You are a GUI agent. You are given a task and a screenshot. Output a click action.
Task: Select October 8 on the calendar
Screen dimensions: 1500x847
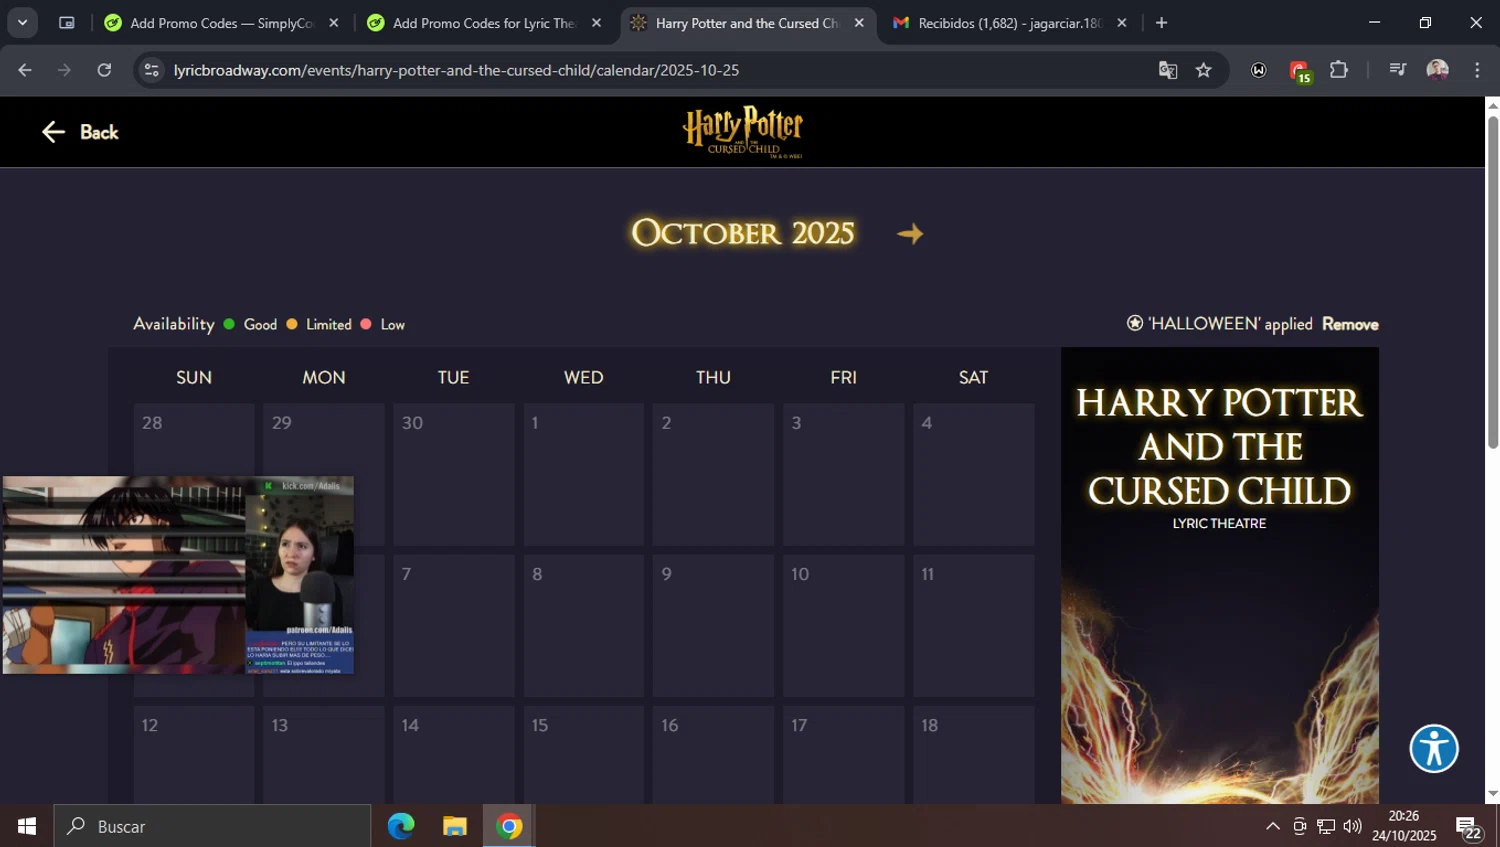pos(584,626)
